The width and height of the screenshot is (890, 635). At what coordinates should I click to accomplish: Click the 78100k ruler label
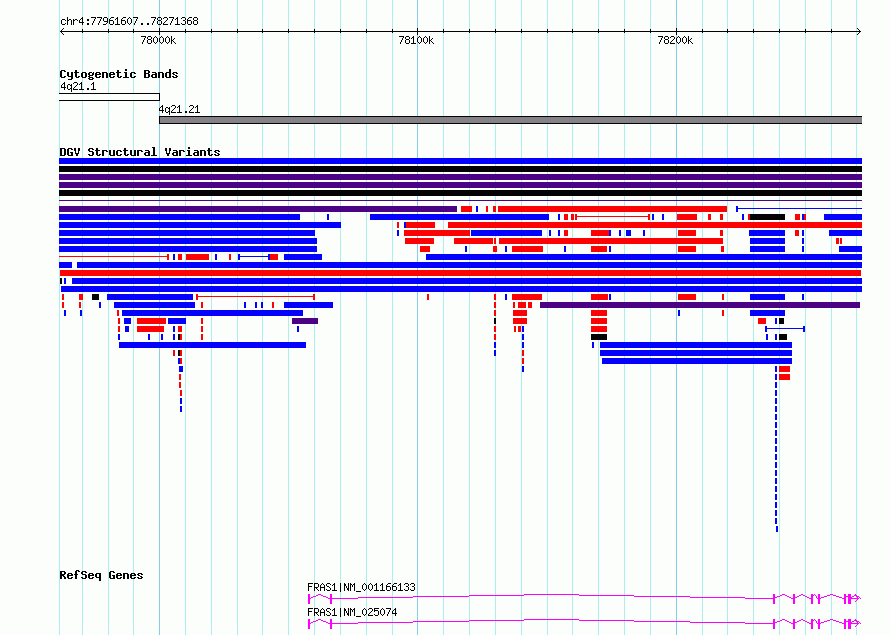(416, 40)
